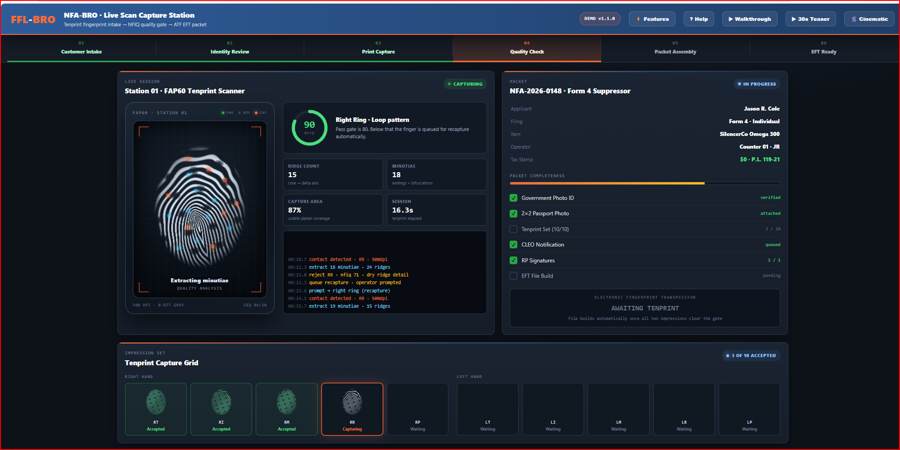Click the packet completeness progress bar
The width and height of the screenshot is (900, 450).
point(645,183)
